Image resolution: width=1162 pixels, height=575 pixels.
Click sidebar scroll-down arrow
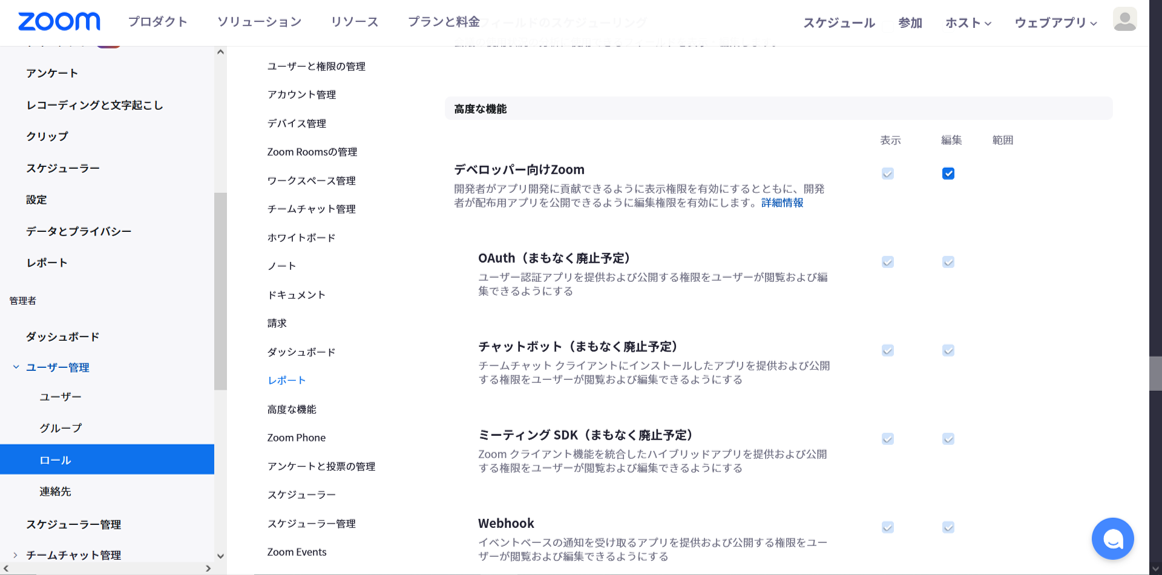pyautogui.click(x=220, y=556)
